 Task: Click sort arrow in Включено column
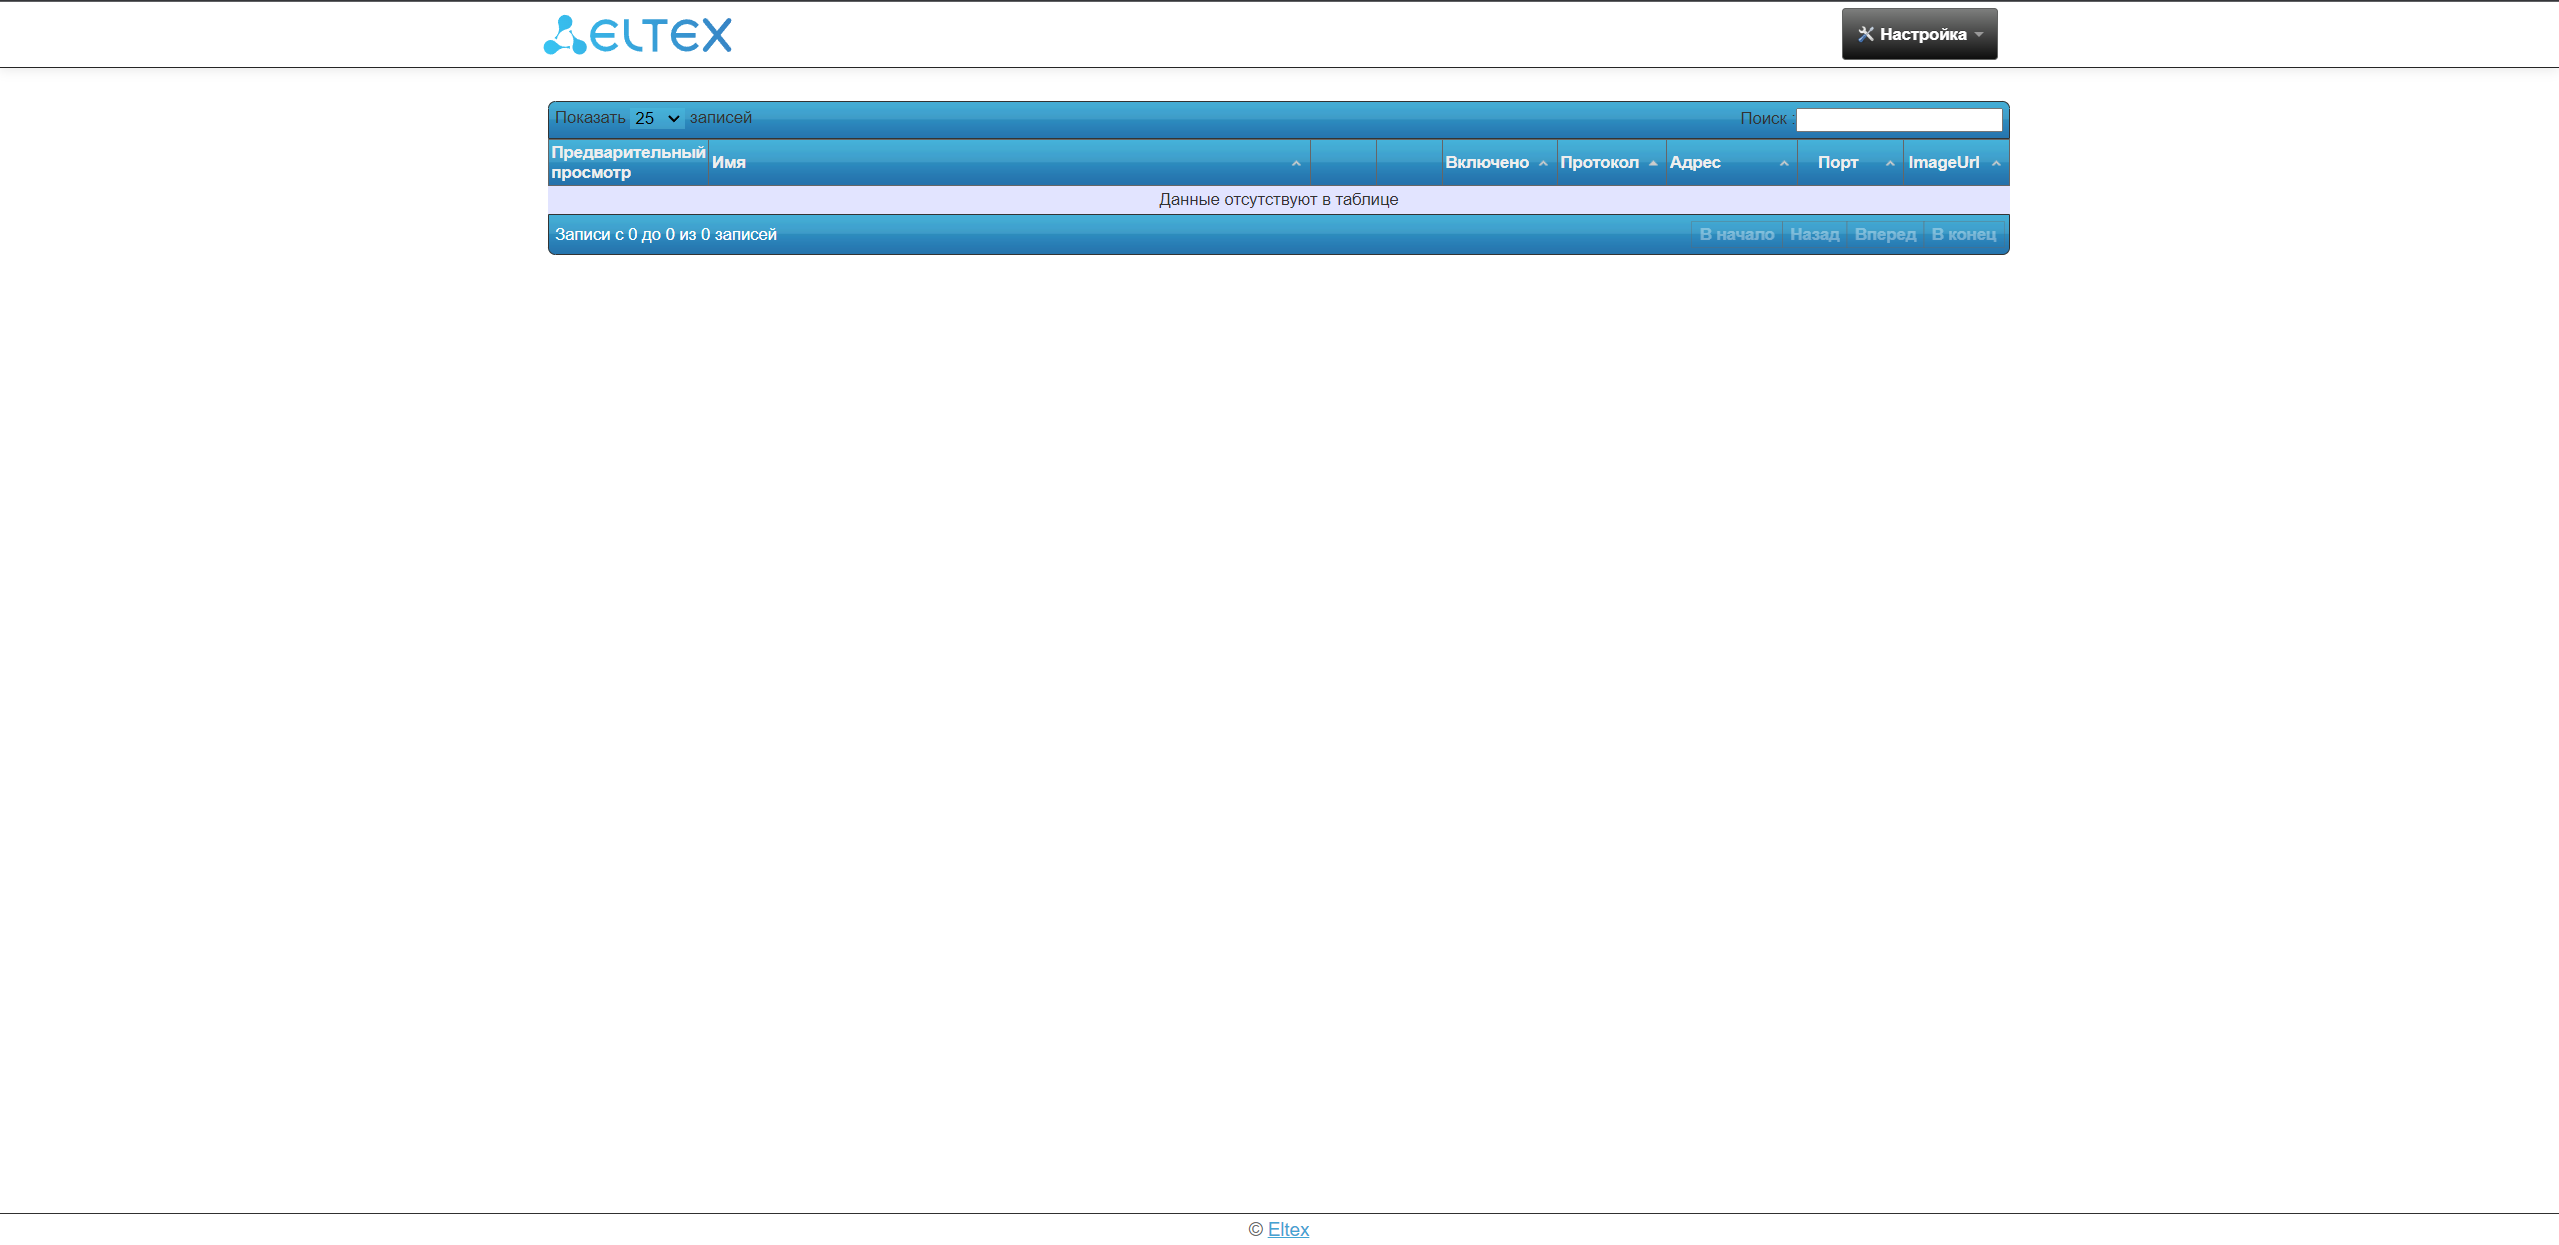click(x=1543, y=164)
